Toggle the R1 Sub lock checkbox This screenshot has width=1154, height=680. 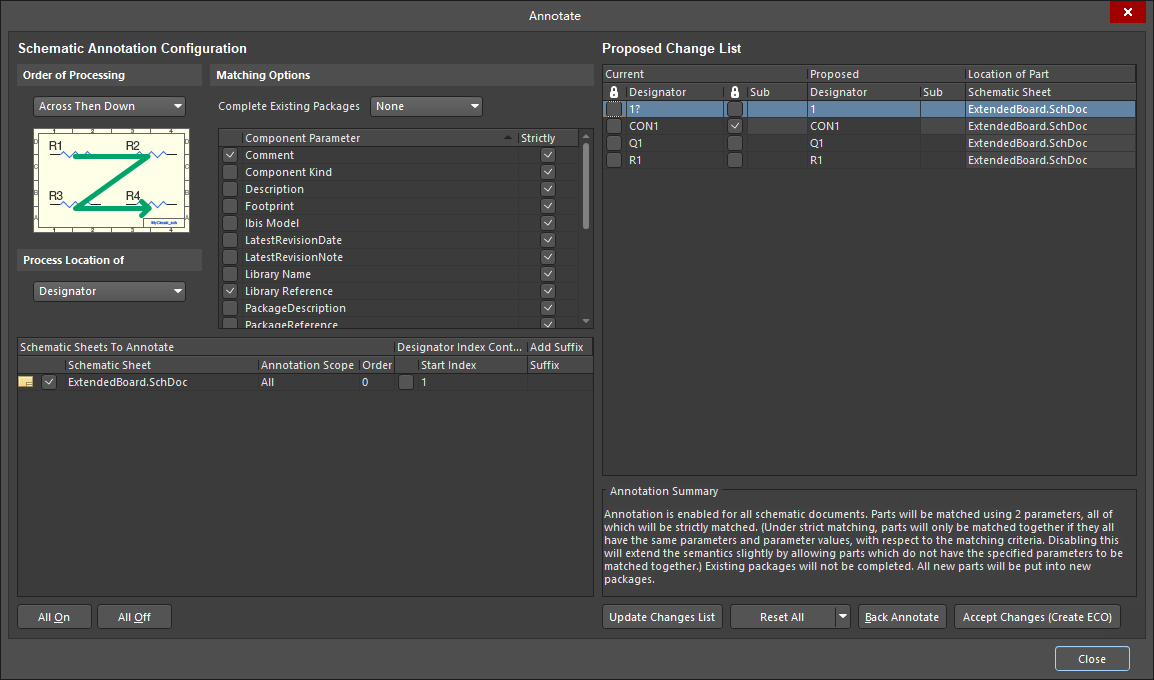[x=734, y=160]
